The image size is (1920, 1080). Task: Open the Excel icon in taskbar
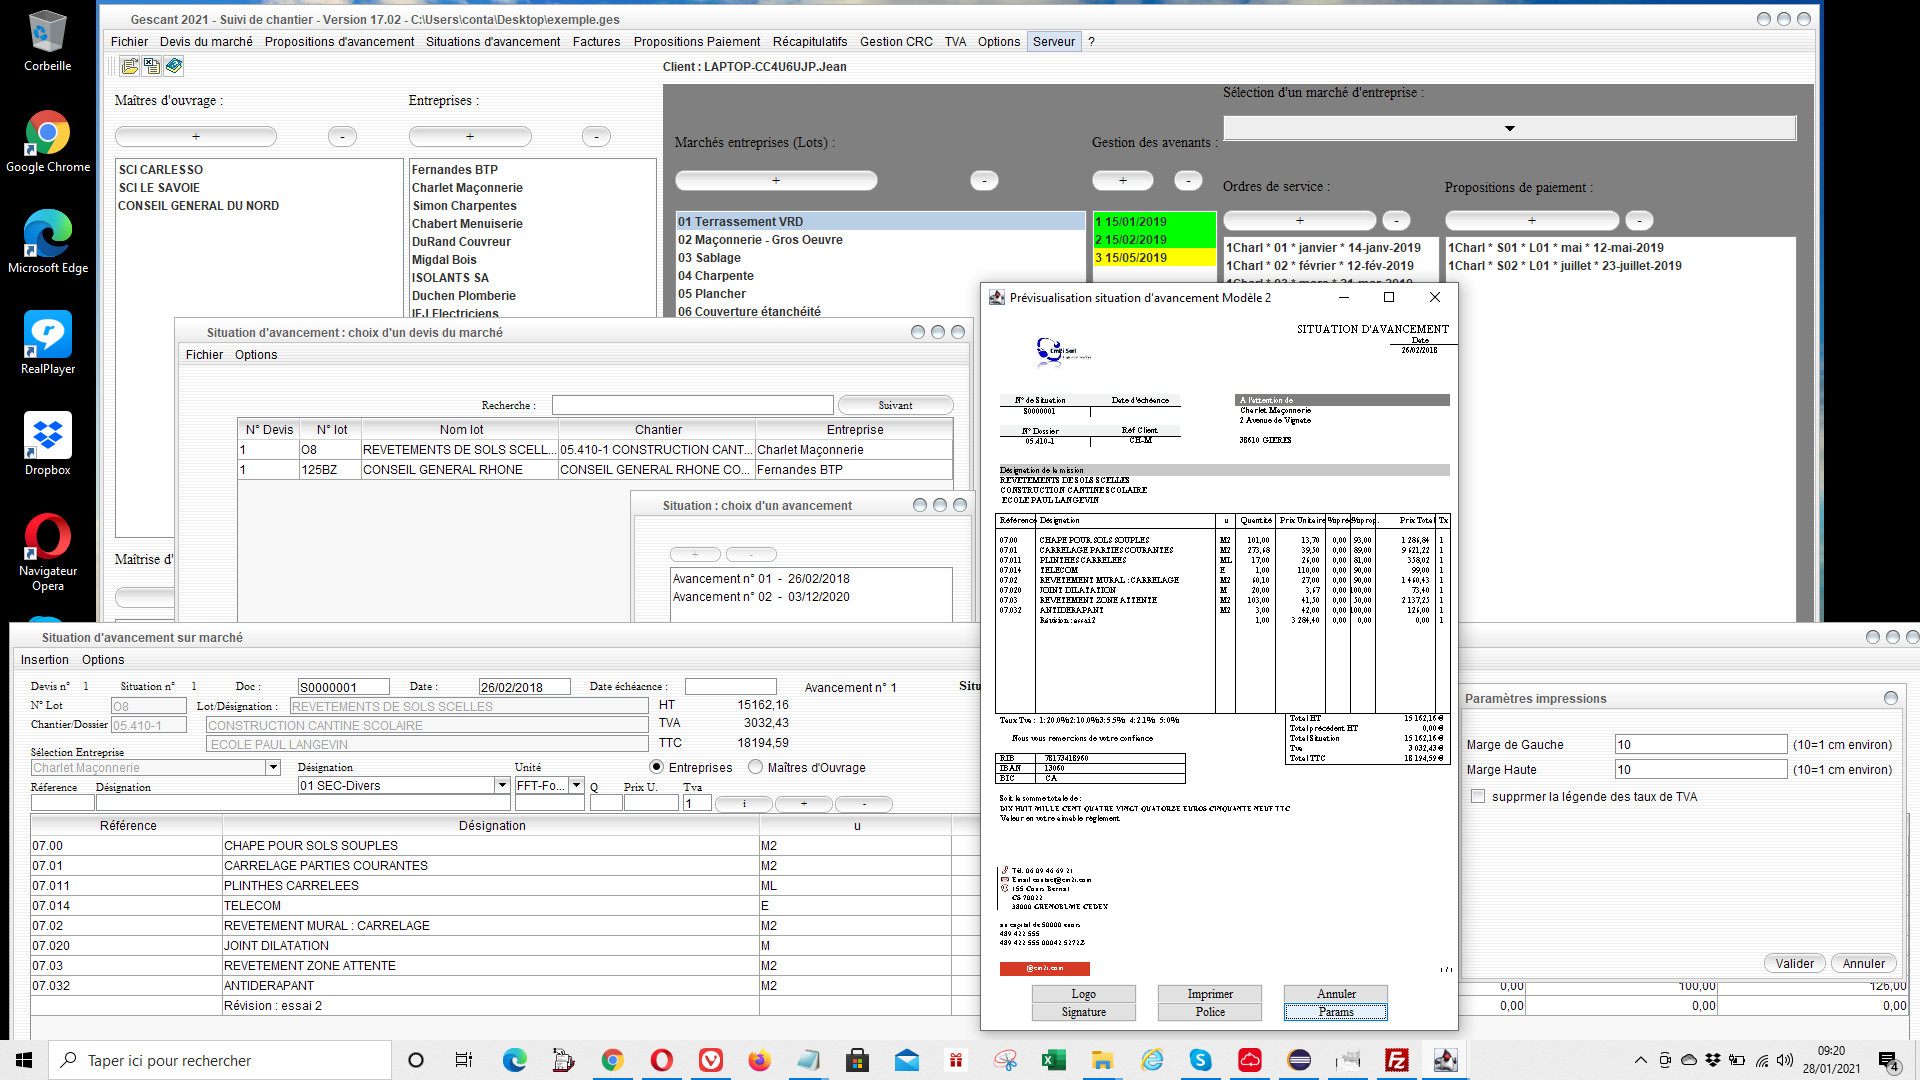pos(1054,1060)
